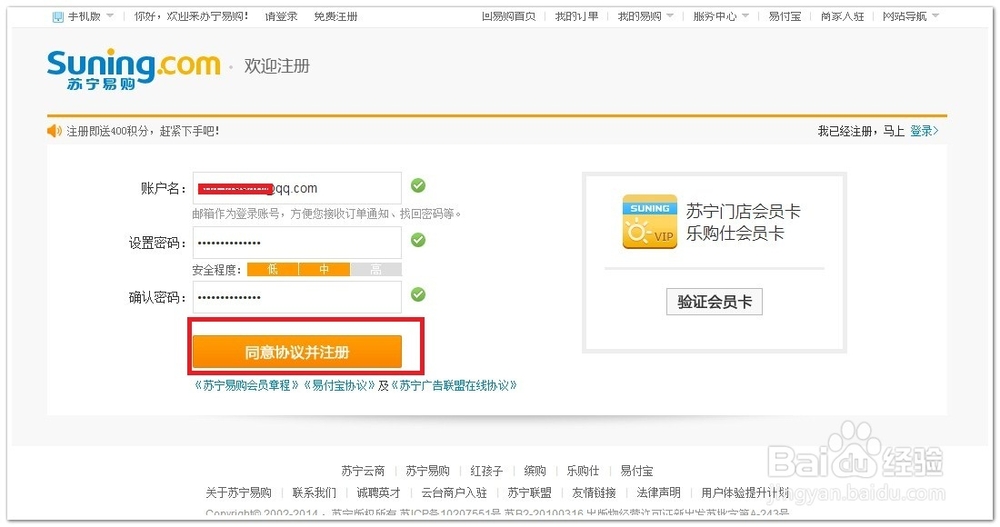Viewport: 1000px width, 527px height.
Task: Open footer link 红孩子
Action: 487,471
